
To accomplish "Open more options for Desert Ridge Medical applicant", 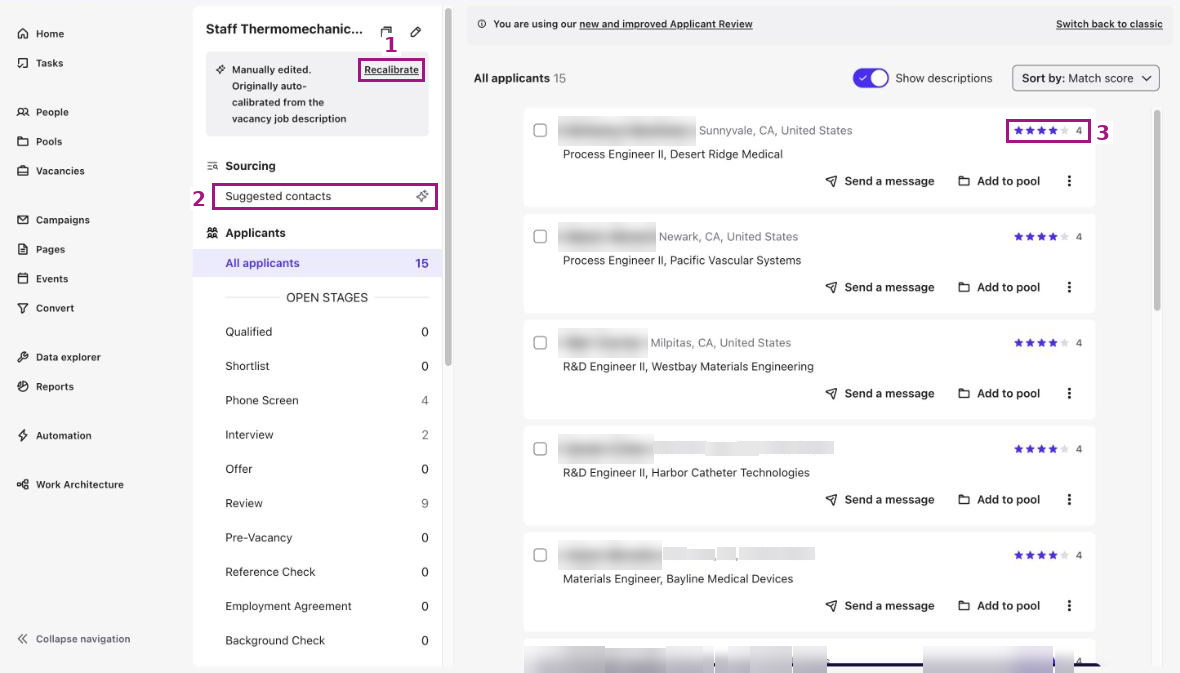I will coord(1069,181).
